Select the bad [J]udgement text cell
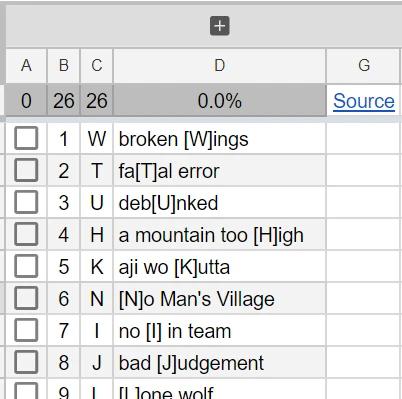Image resolution: width=402 pixels, height=399 pixels. pyautogui.click(x=220, y=363)
